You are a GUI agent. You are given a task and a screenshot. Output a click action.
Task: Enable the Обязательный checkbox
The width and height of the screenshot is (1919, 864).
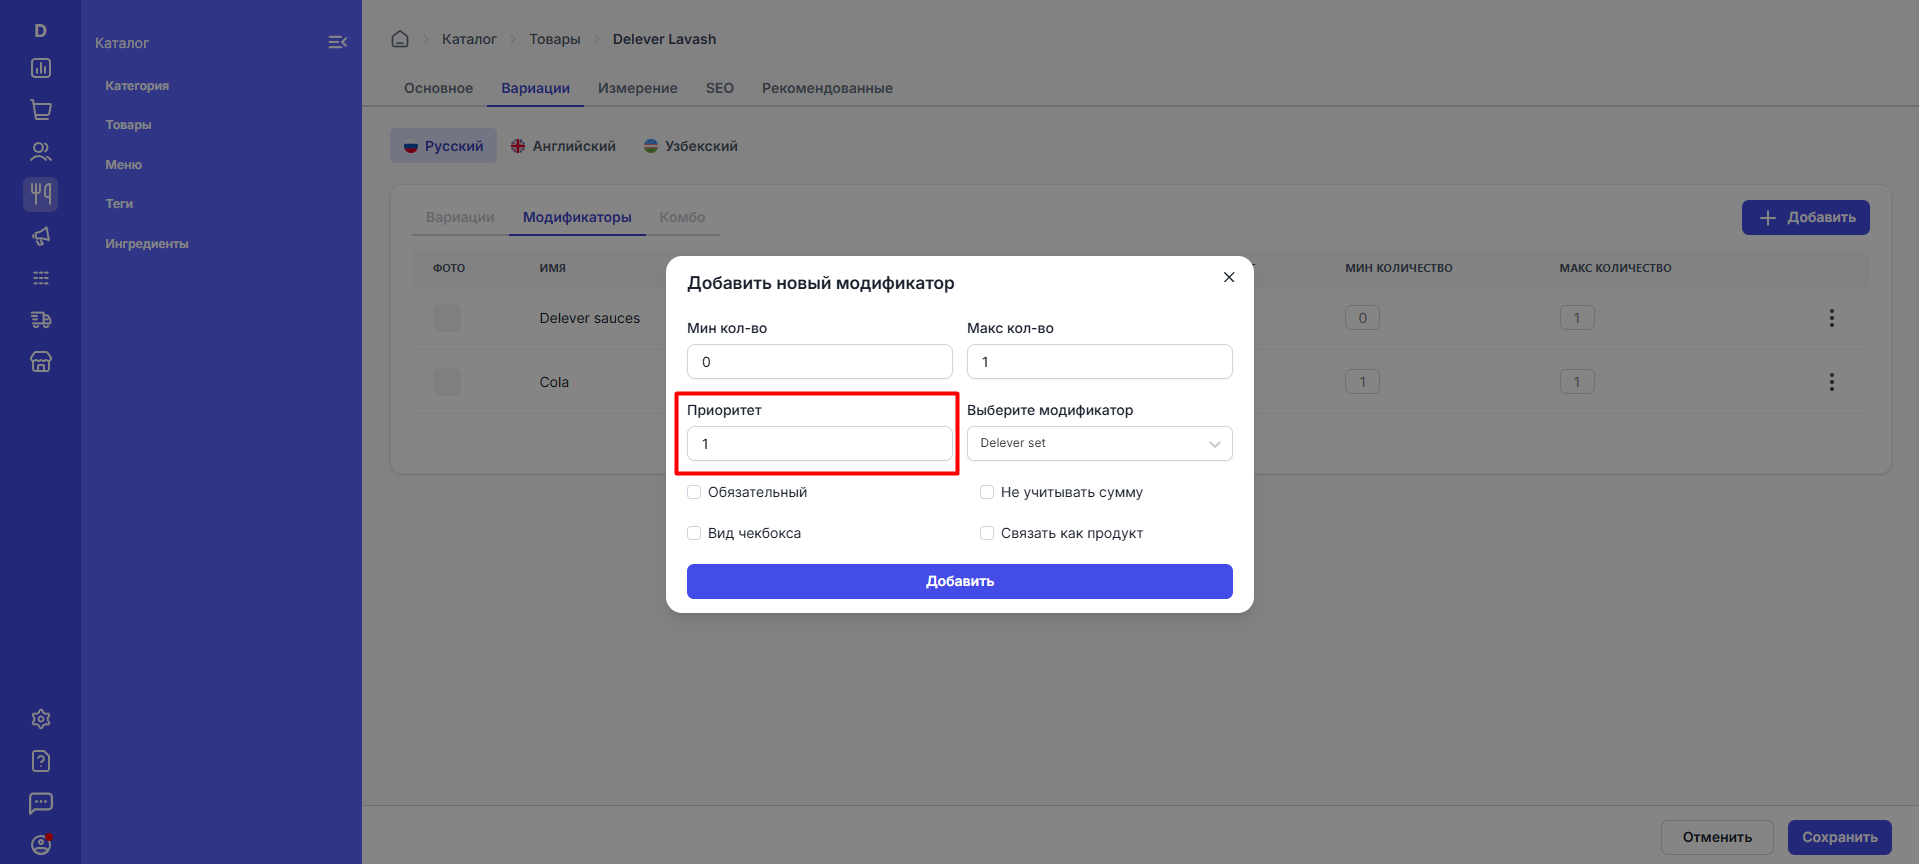point(694,492)
